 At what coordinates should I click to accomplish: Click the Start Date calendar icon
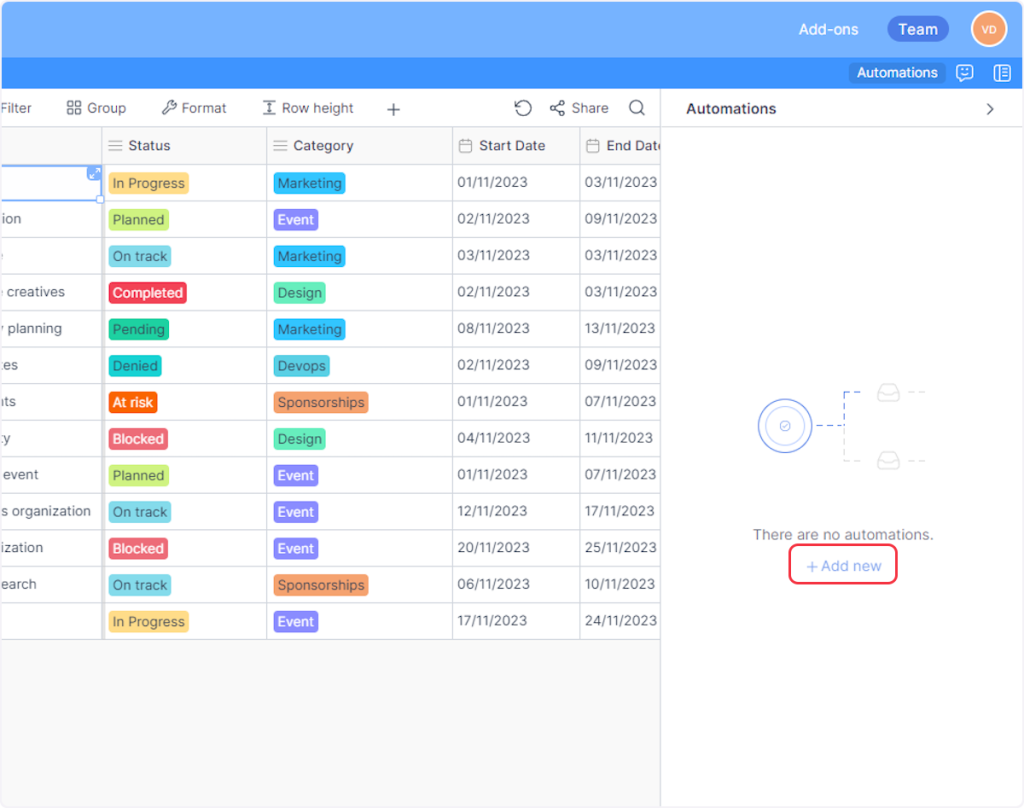[x=465, y=146]
